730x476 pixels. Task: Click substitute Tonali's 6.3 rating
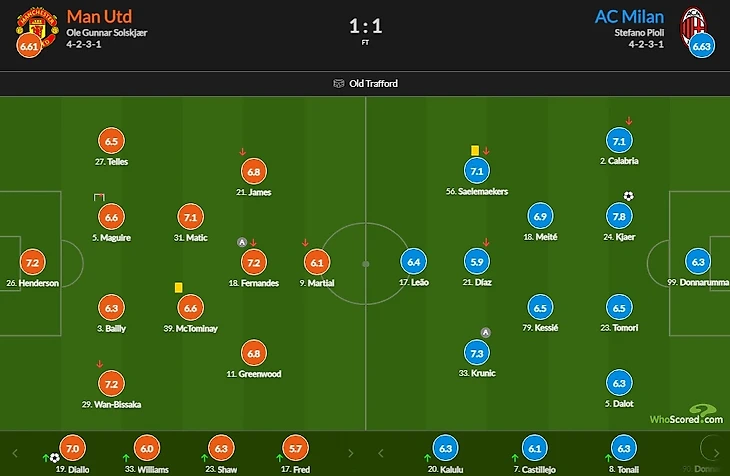pos(622,449)
